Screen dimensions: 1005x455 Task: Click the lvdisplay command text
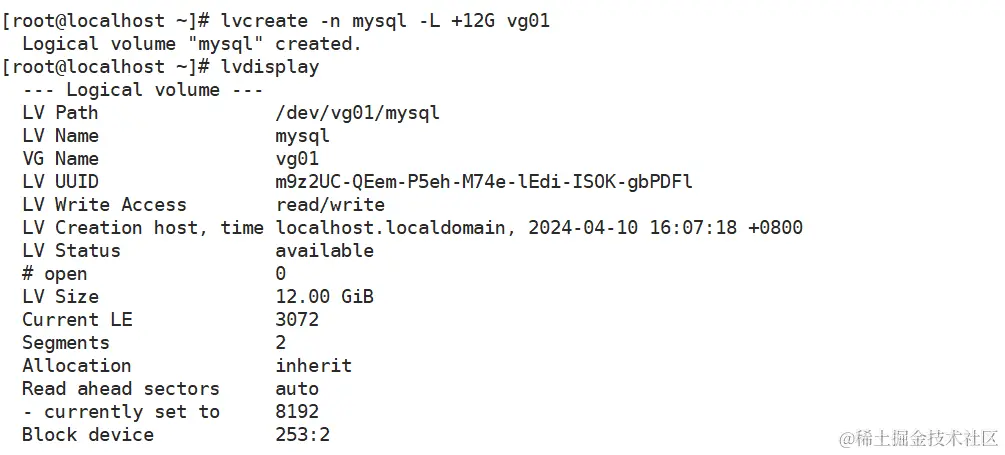point(269,66)
